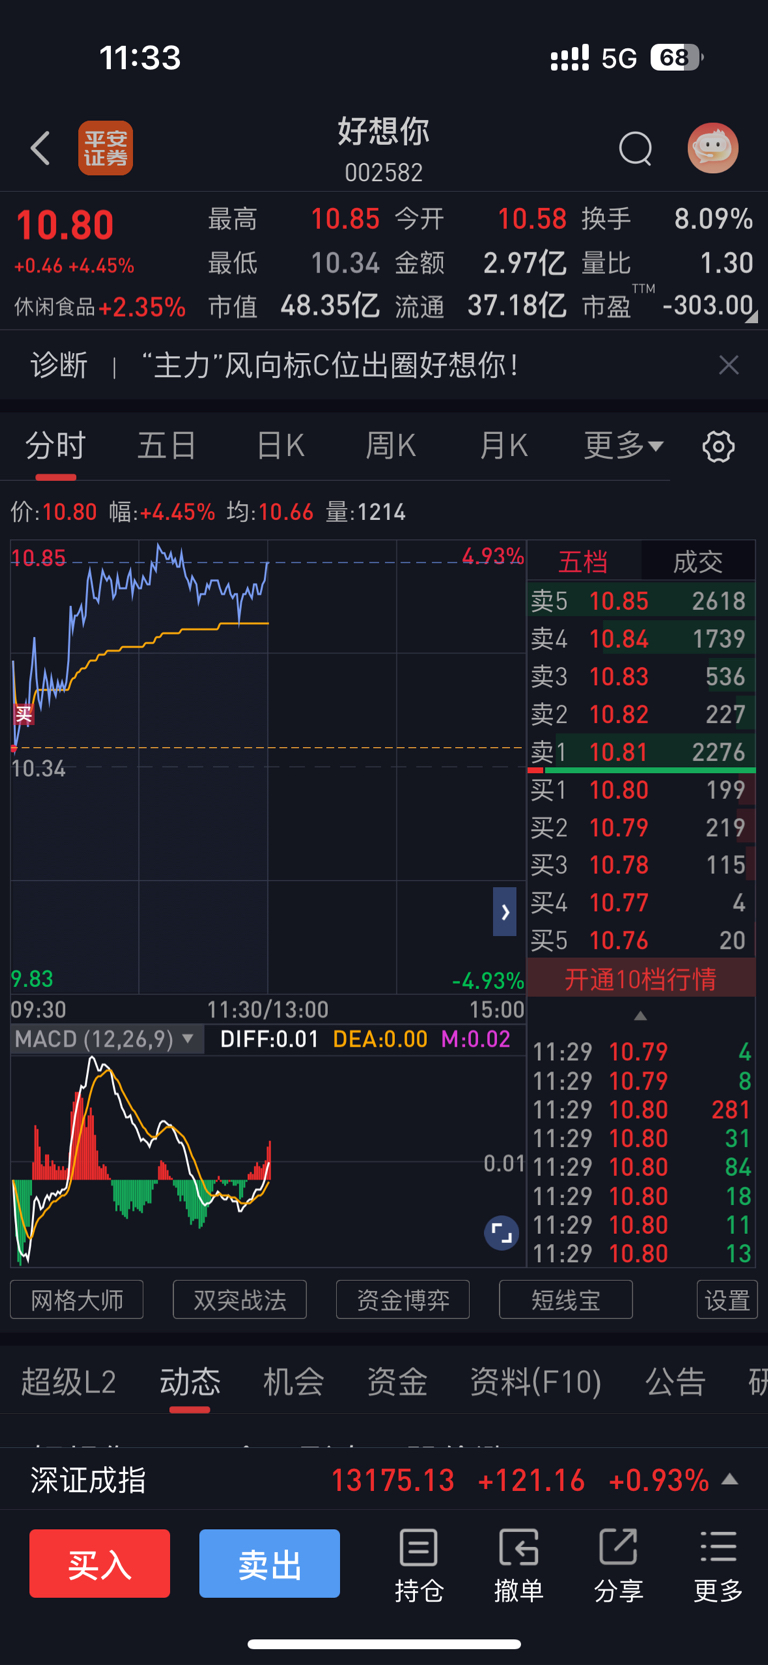Tap the red 买入 button
The width and height of the screenshot is (769, 1665).
[100, 1564]
